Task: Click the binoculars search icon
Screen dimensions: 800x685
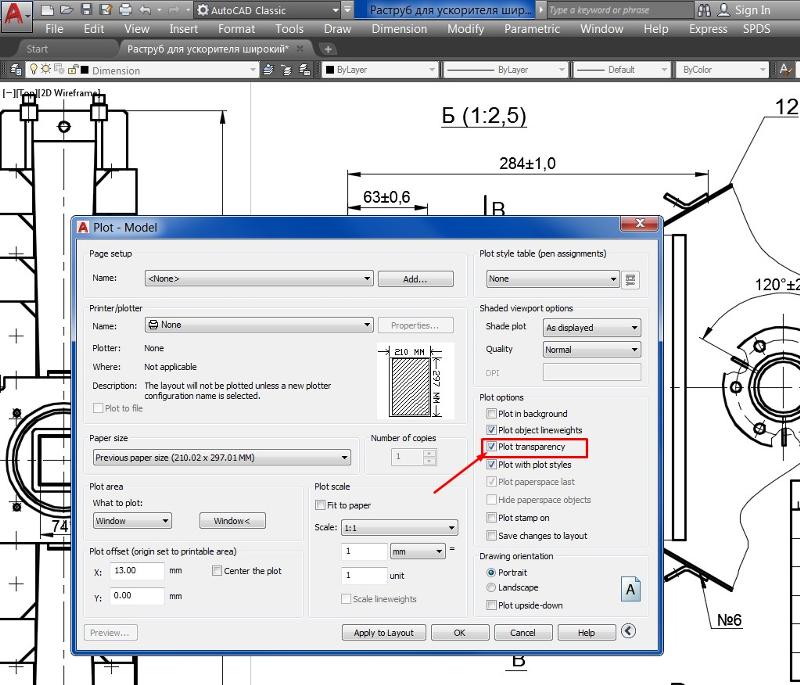Action: [704, 10]
